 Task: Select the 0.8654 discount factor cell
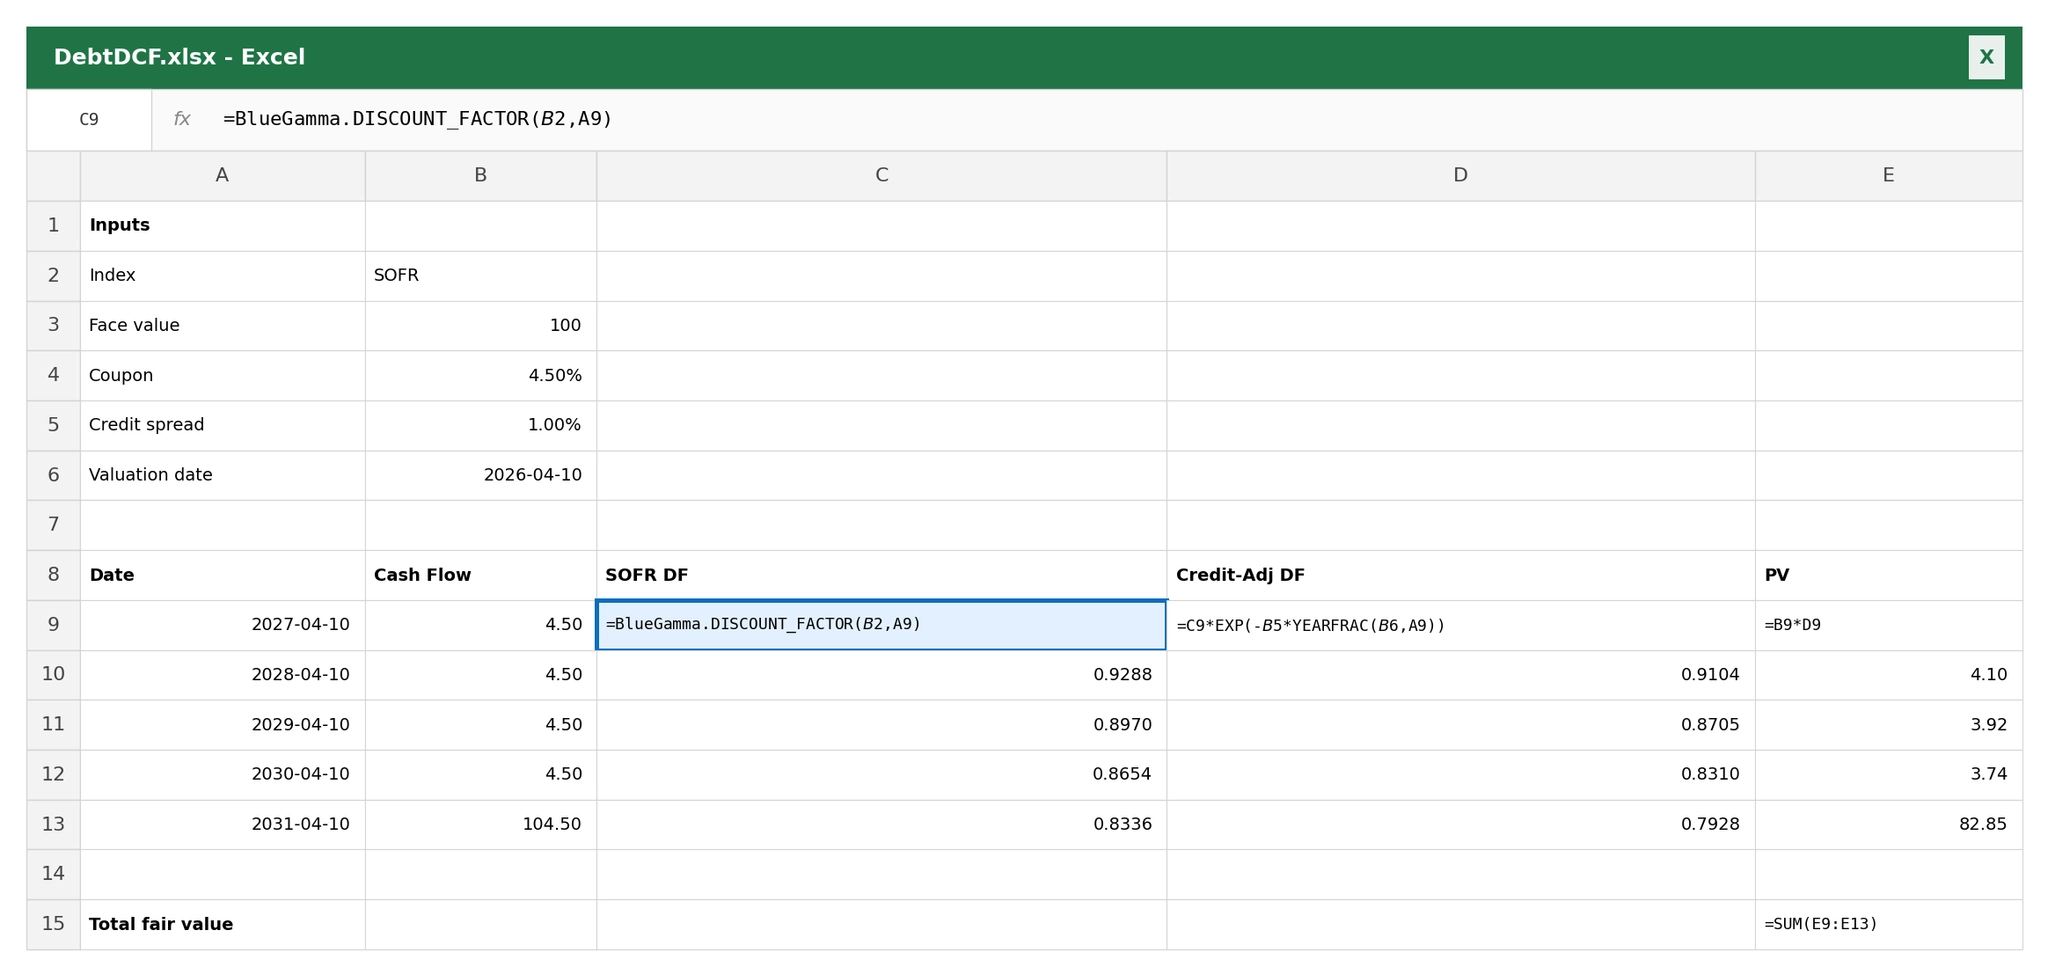(x=882, y=774)
